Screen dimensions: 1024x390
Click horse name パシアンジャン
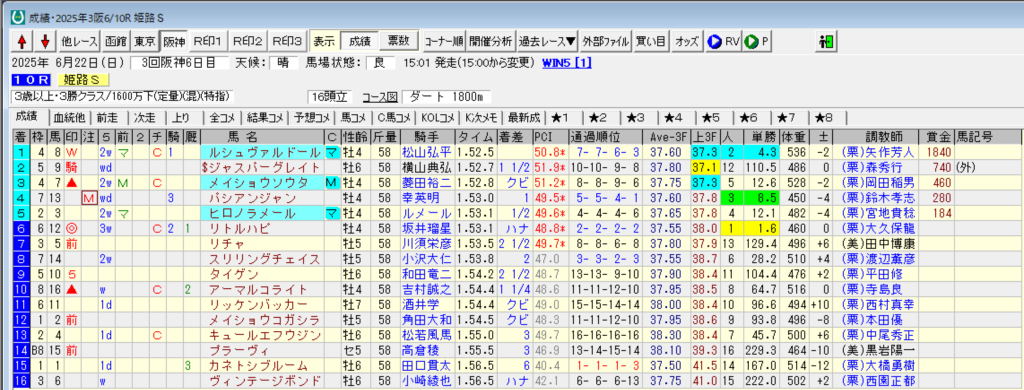[253, 198]
